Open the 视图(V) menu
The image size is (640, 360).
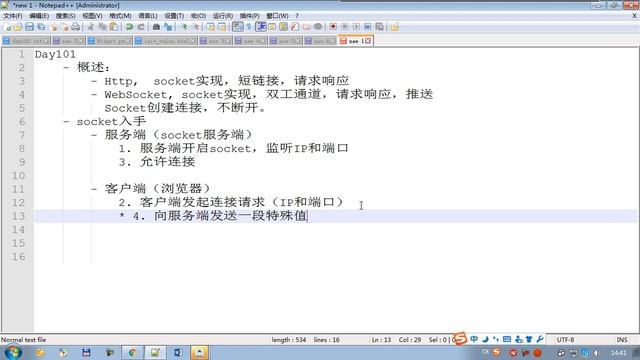pyautogui.click(x=92, y=16)
